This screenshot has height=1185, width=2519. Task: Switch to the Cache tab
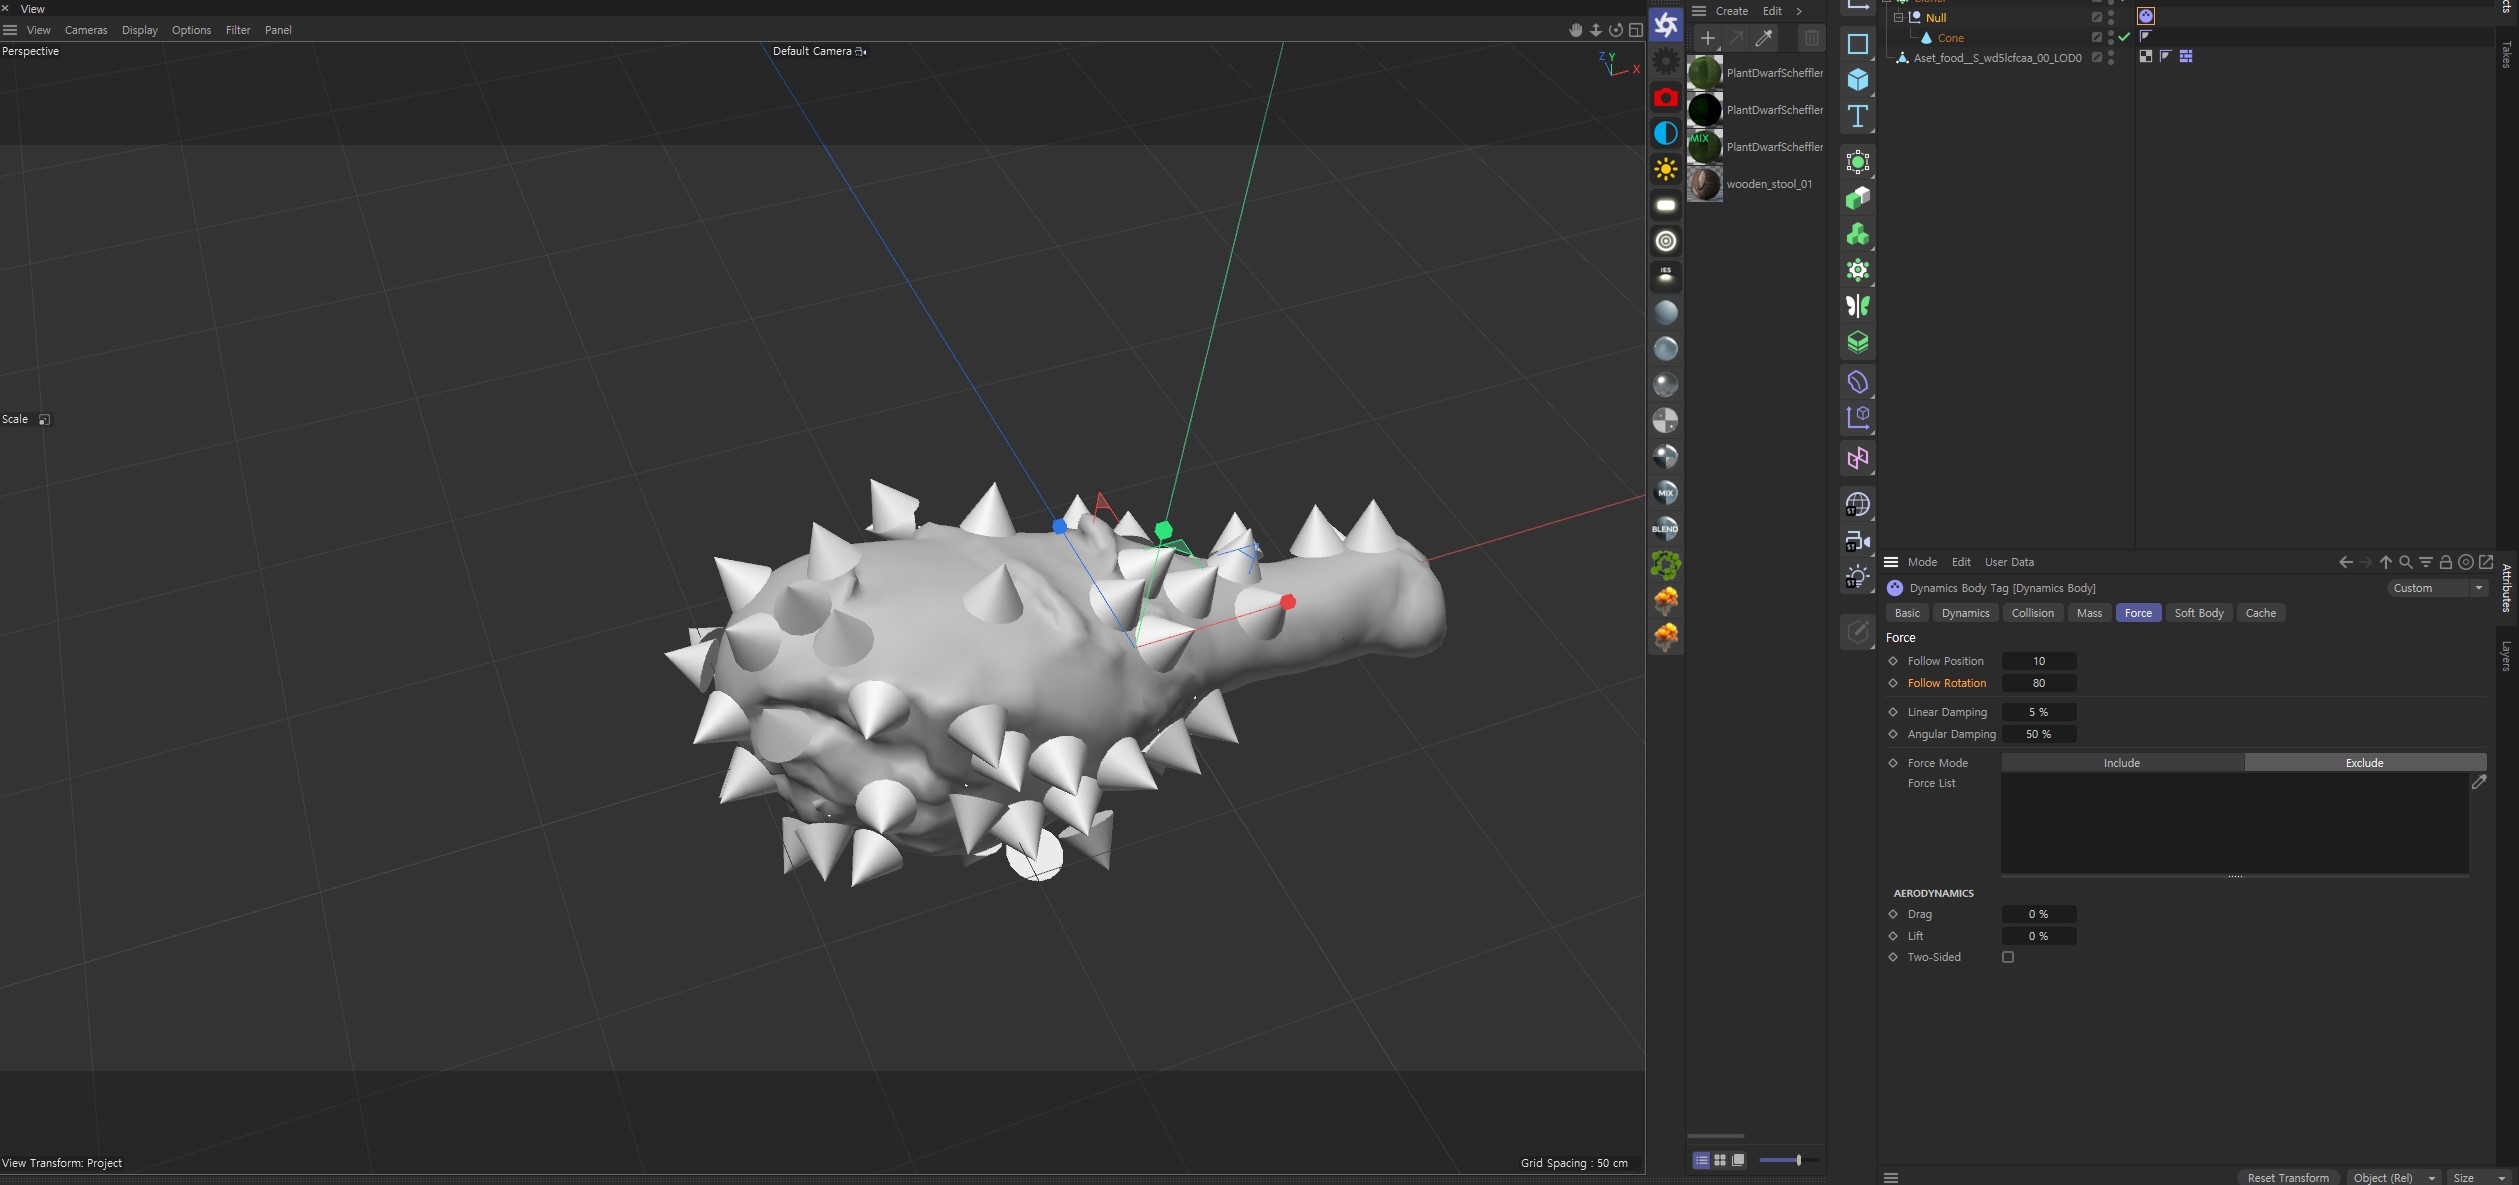pos(2260,613)
